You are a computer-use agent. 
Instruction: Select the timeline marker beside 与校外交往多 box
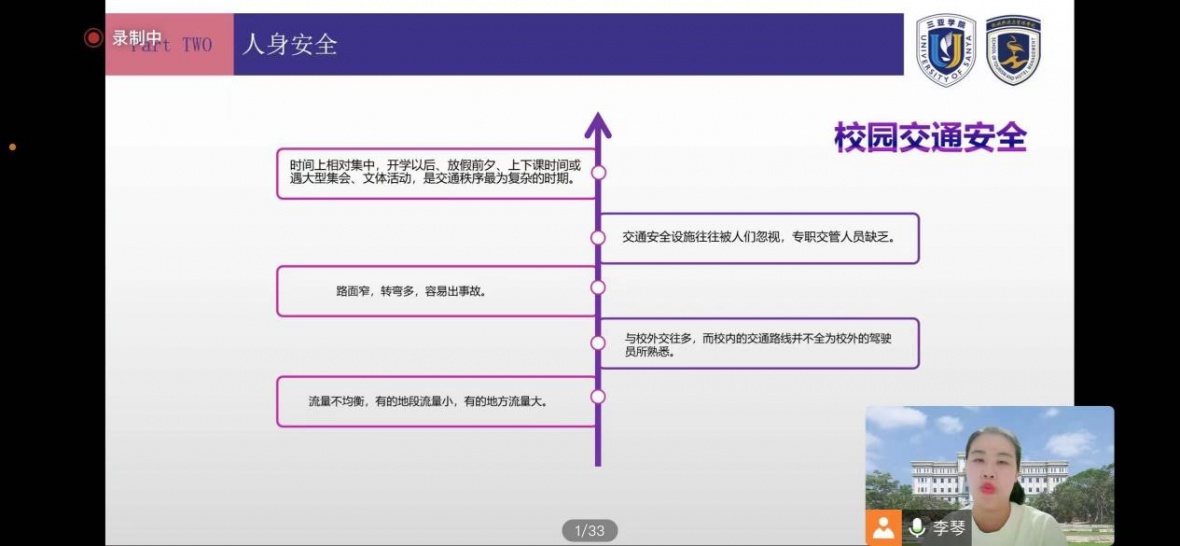(598, 343)
